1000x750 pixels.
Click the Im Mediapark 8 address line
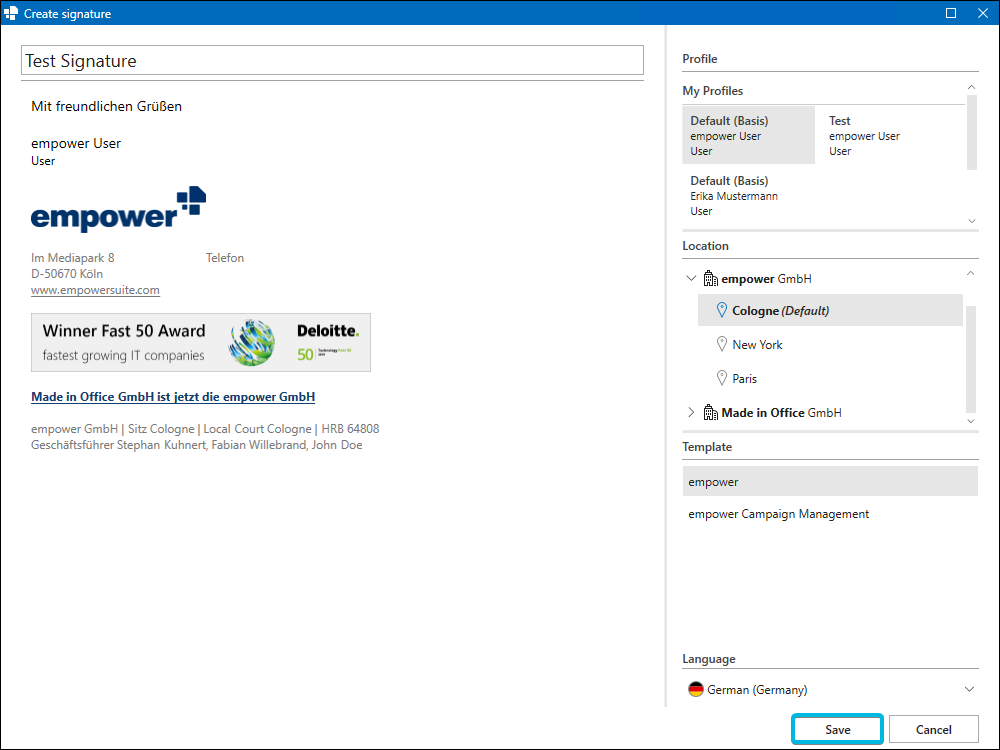(73, 258)
